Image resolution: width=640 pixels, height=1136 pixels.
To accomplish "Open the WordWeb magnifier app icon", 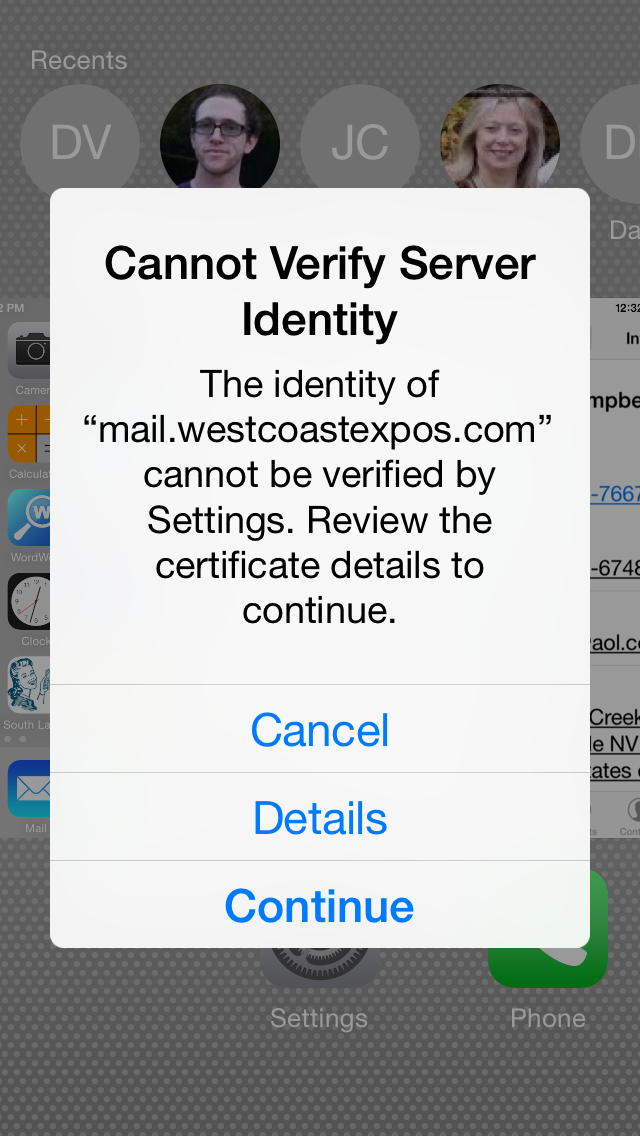I will [29, 517].
